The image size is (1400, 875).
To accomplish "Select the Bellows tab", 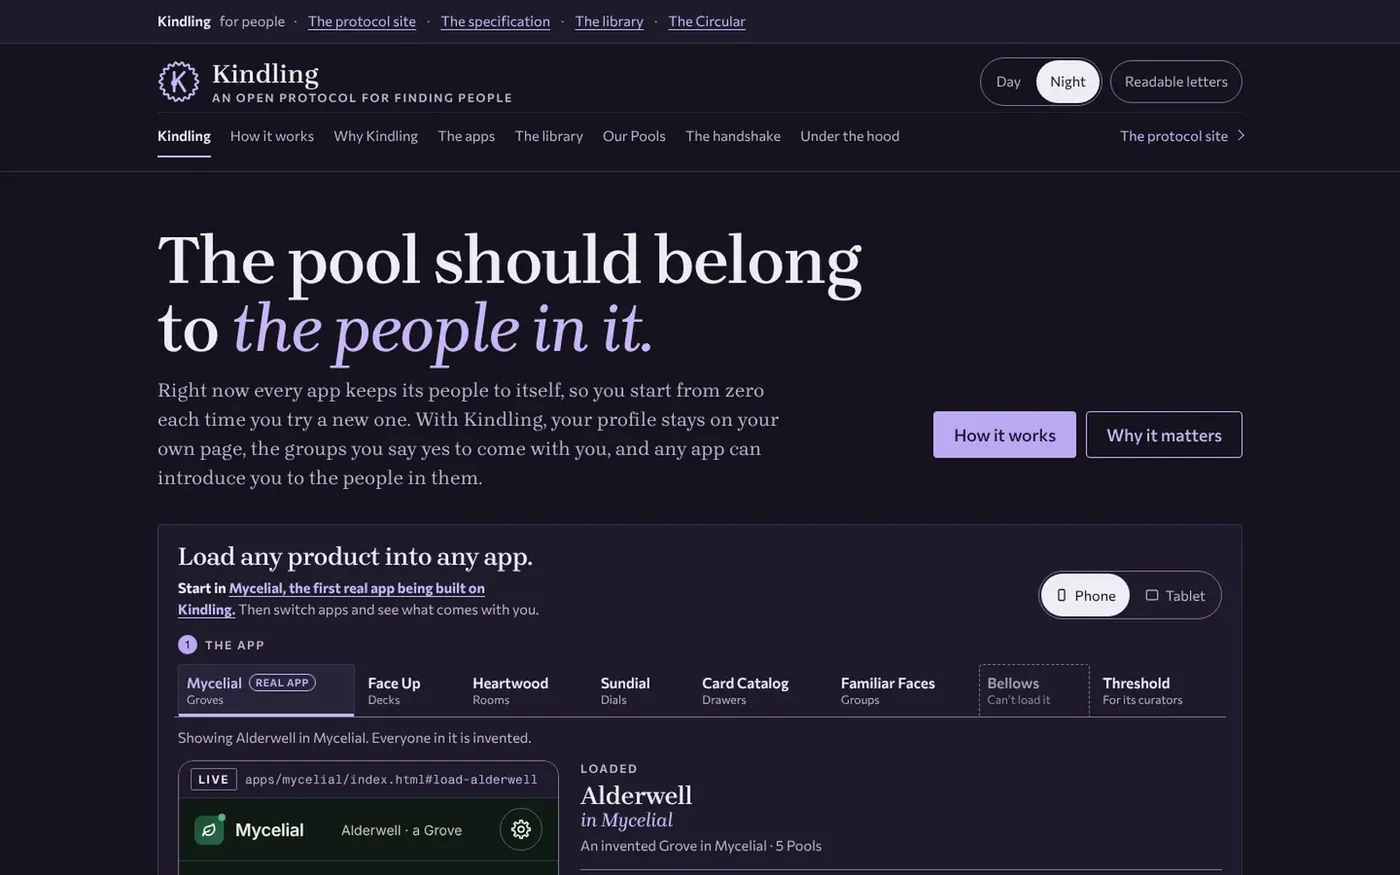I will click(x=1034, y=691).
